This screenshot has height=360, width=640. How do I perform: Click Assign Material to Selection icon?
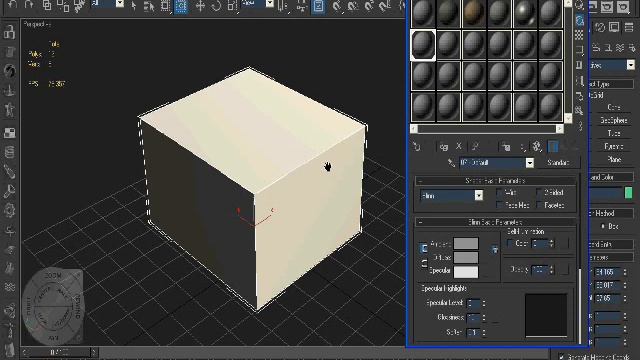[444, 147]
